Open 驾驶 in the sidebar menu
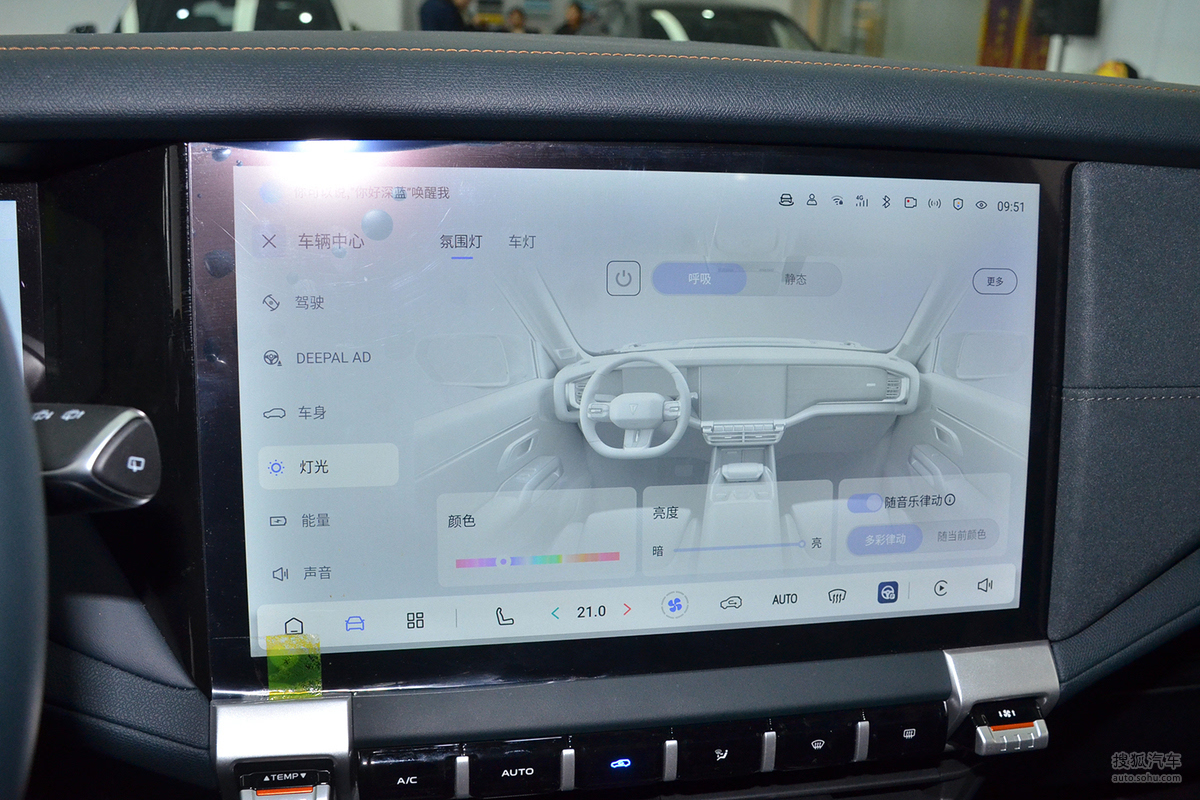The height and width of the screenshot is (800, 1200). tap(309, 302)
